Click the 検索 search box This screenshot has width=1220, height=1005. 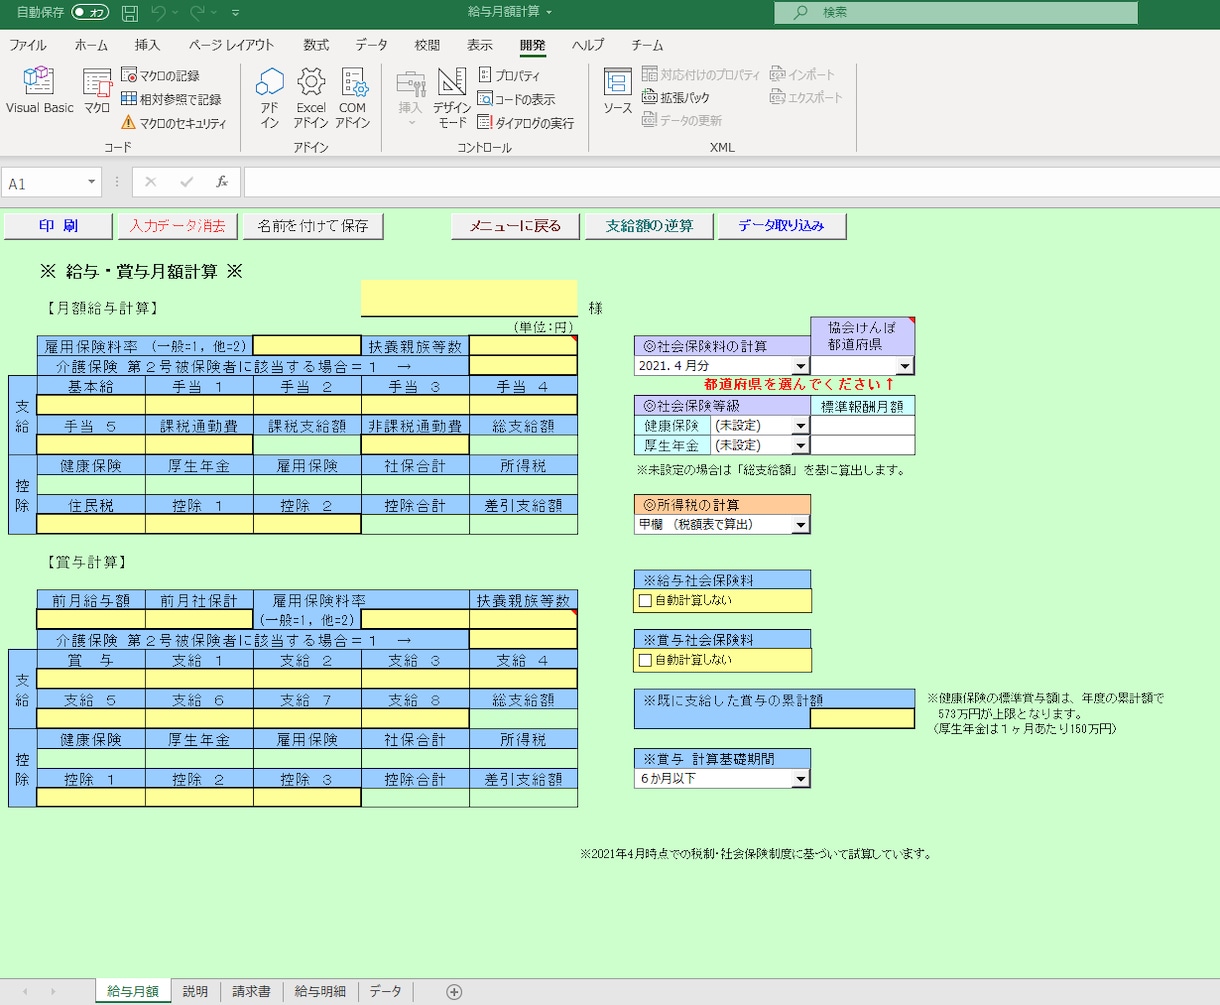click(x=955, y=13)
